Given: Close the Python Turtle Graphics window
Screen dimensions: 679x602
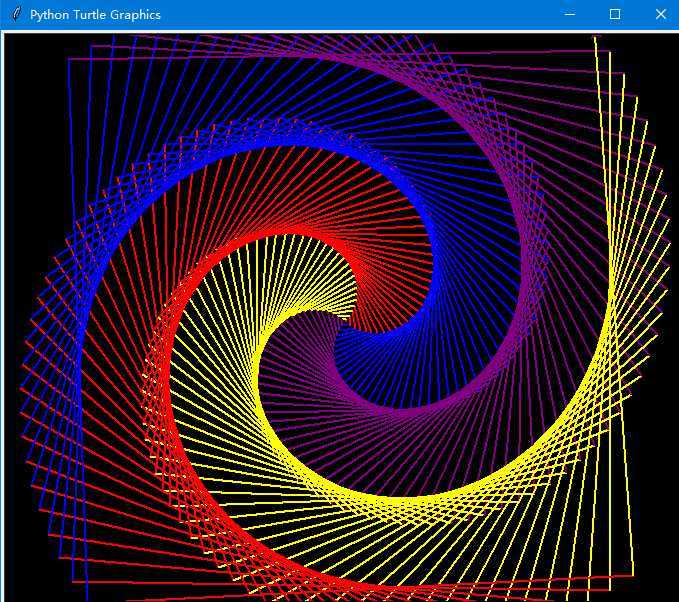Looking at the screenshot, I should [660, 14].
